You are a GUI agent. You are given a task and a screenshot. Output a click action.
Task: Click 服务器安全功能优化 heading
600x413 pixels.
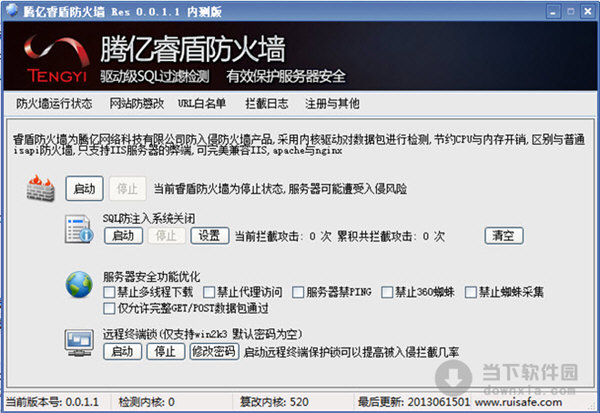152,276
